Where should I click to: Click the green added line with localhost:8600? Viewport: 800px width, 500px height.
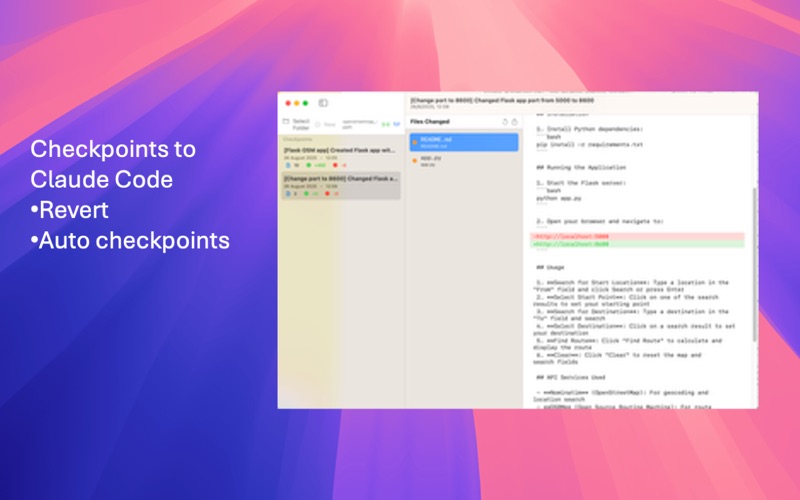[x=637, y=244]
